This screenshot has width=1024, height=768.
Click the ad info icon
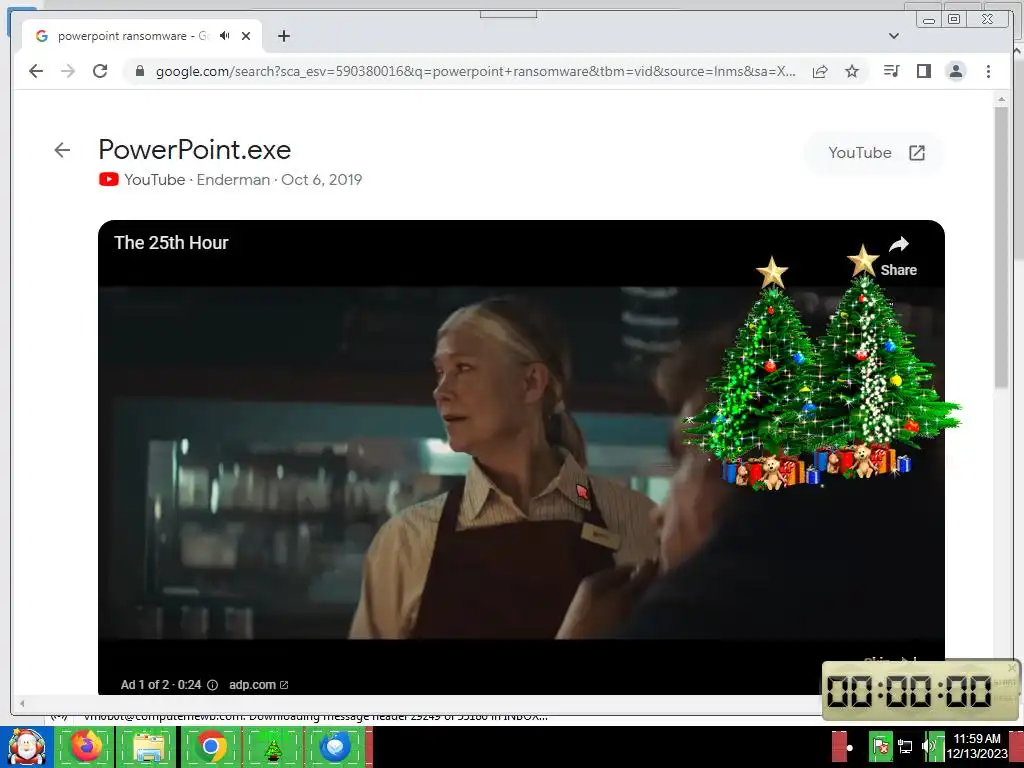tap(212, 685)
